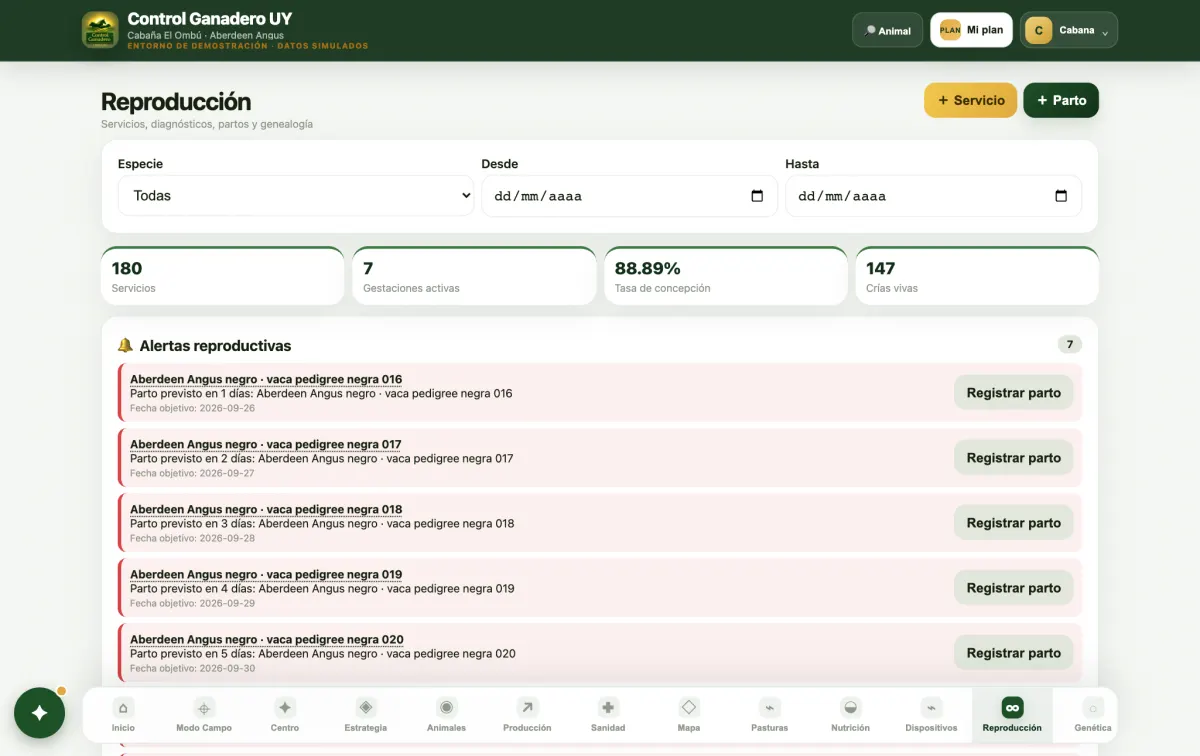Switch to the Genética tab

(1092, 715)
